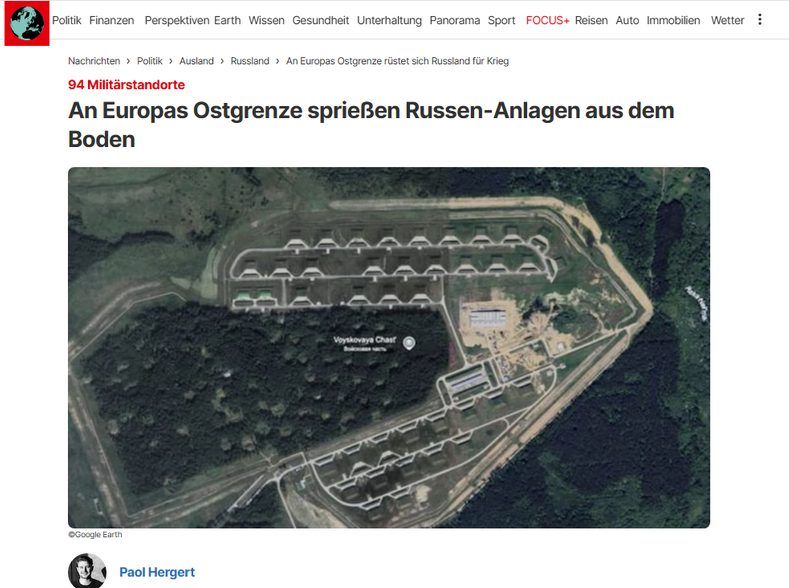Click the map location pin marker
Image resolution: width=789 pixels, height=588 pixels.
pos(410,343)
